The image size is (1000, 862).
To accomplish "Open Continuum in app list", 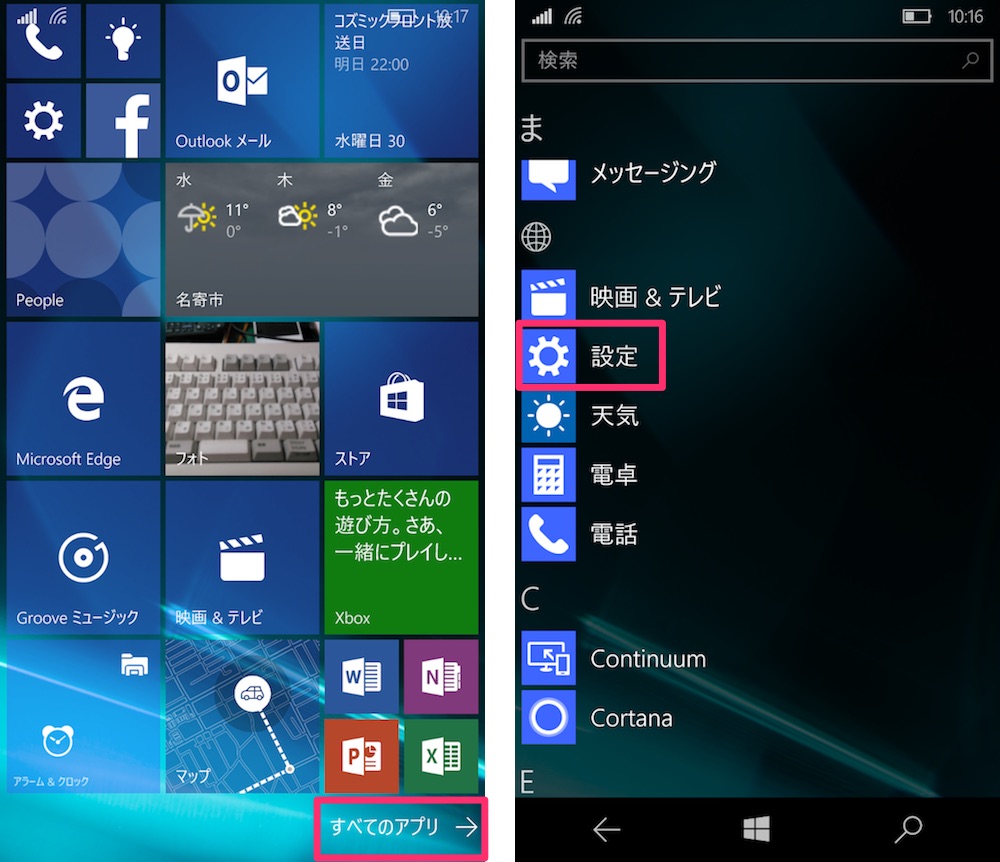I will coord(614,658).
